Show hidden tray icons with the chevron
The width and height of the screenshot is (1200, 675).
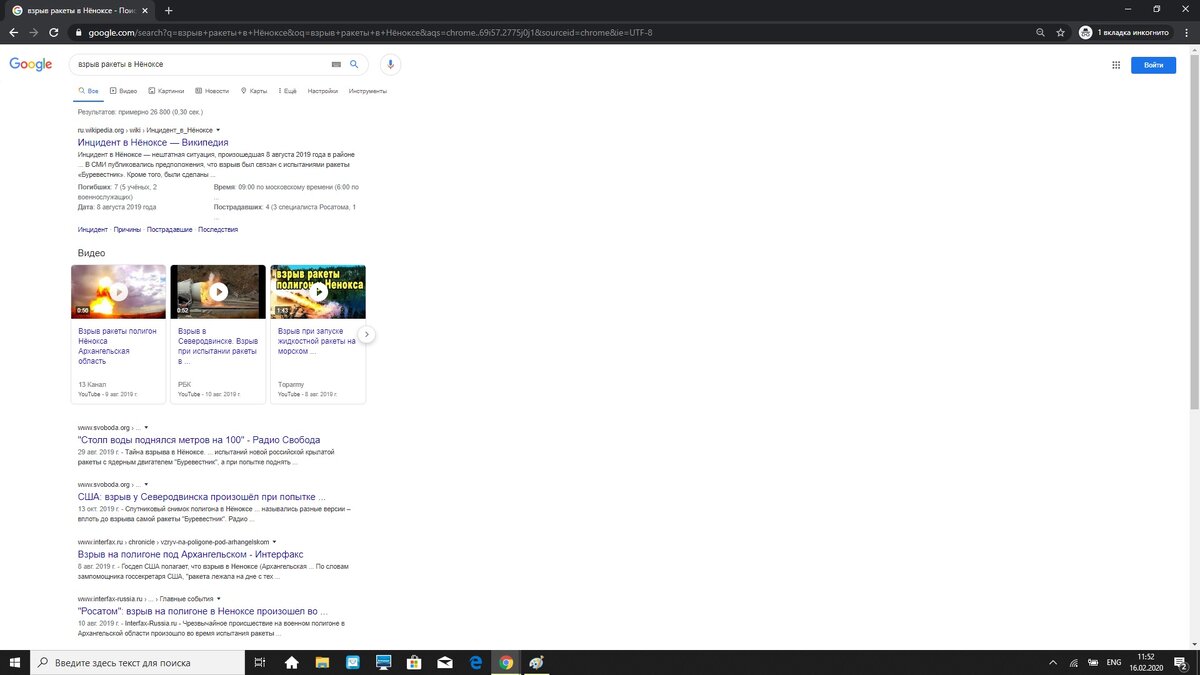(x=1053, y=662)
